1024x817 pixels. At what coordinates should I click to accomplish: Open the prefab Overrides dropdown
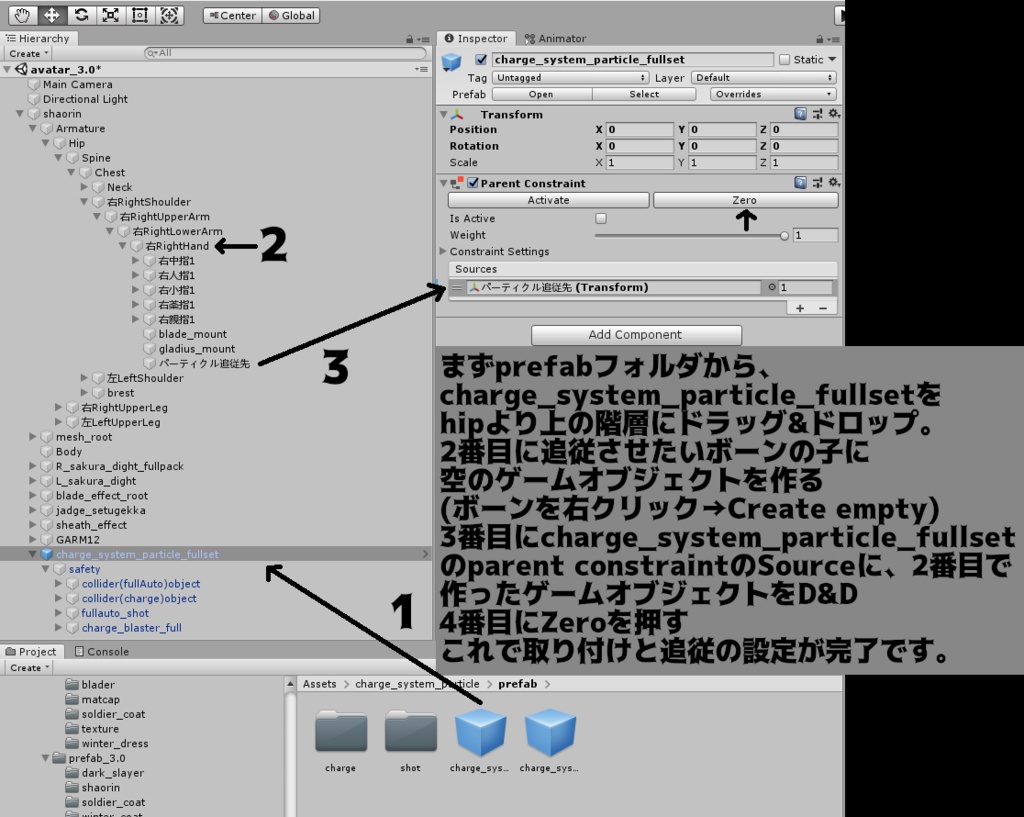[773, 94]
